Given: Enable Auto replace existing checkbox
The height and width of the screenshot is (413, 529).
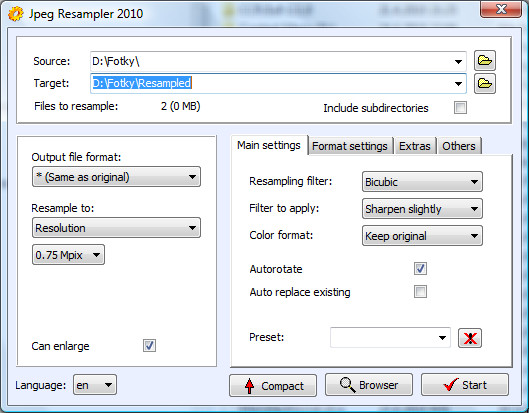Looking at the screenshot, I should pos(420,292).
